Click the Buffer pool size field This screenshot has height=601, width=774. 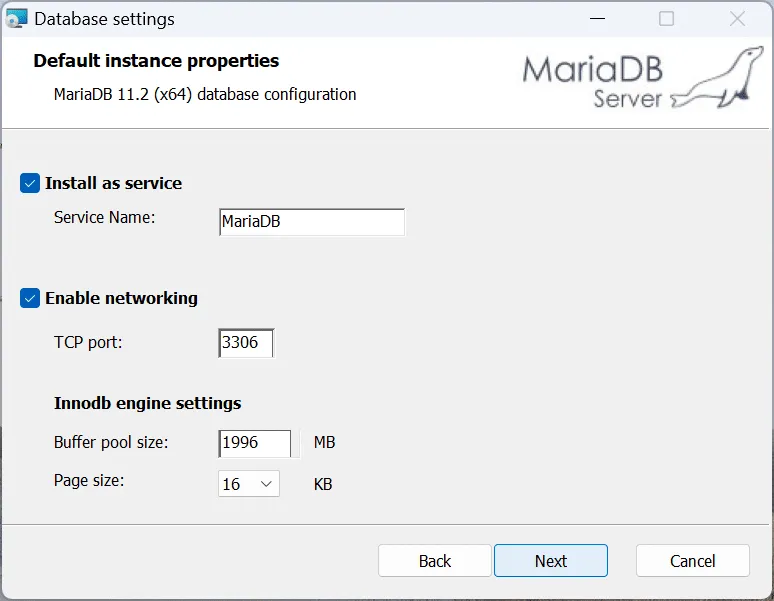(255, 443)
